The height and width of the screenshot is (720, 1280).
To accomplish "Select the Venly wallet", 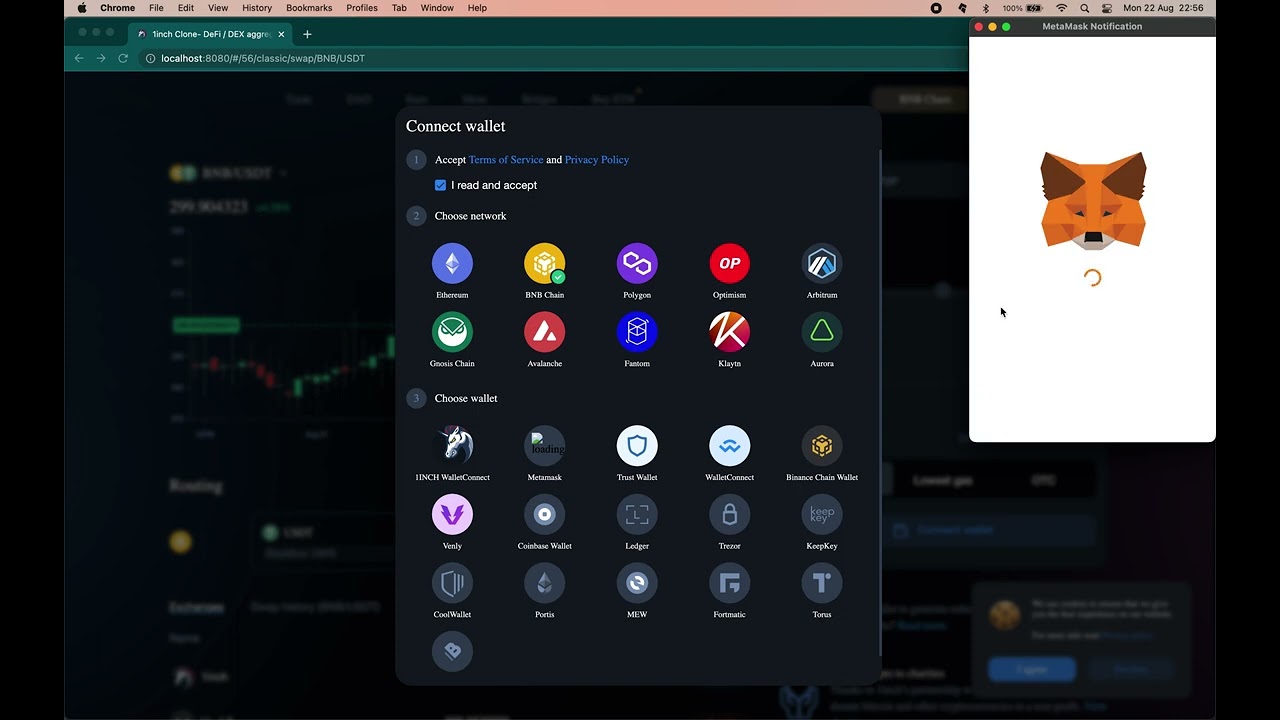I will pos(452,514).
